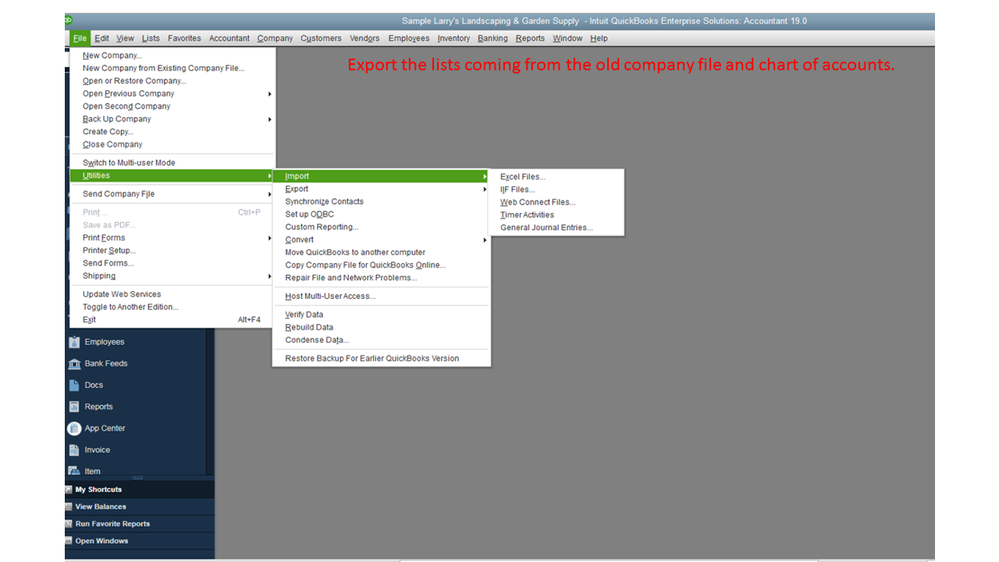This screenshot has width=999, height=562.
Task: Open the View menu
Action: tap(125, 38)
